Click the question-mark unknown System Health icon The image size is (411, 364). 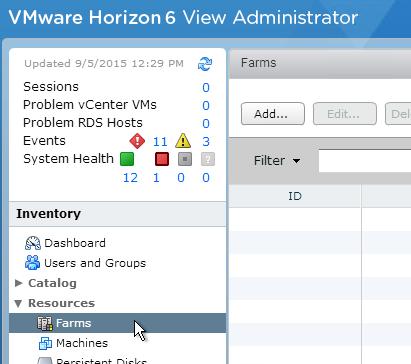(x=208, y=159)
